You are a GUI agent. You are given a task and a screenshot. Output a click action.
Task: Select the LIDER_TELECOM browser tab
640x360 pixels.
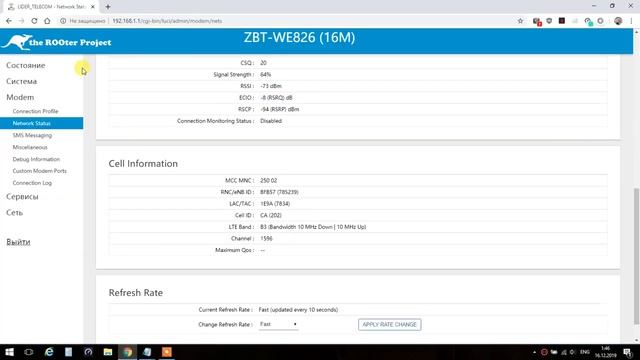(51, 7)
